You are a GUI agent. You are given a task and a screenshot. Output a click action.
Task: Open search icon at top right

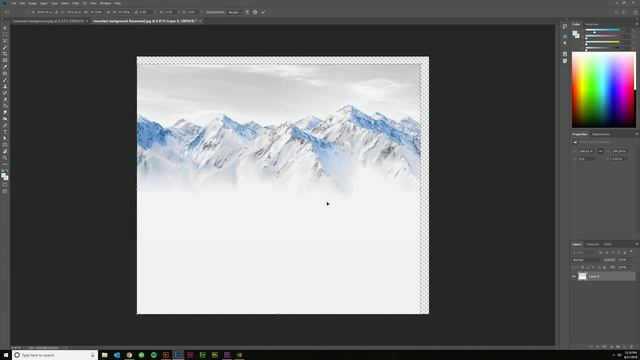click(x=617, y=12)
